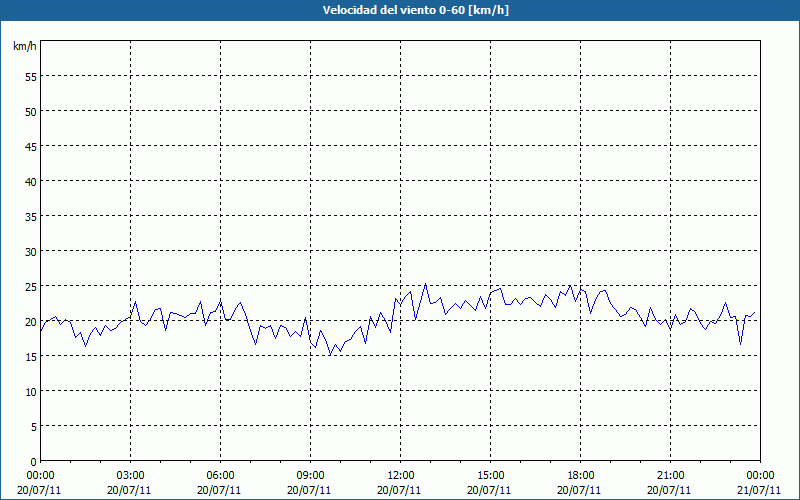
Task: Click the 12:00 time label
Action: click(401, 476)
